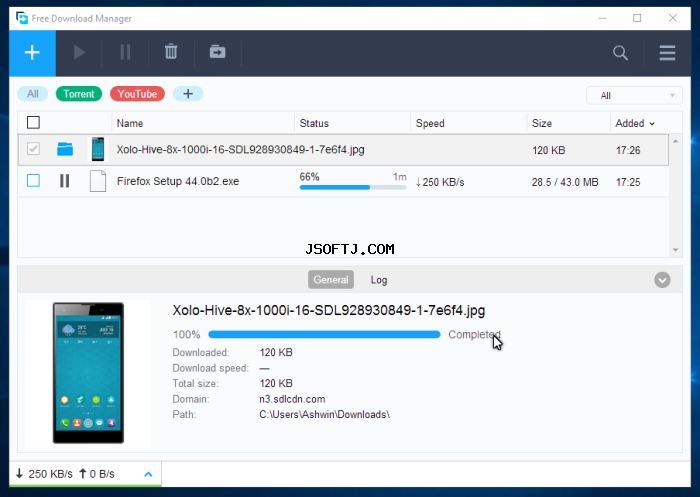Open folder of Xolo-Hive jpg download
The width and height of the screenshot is (700, 497).
click(65, 149)
